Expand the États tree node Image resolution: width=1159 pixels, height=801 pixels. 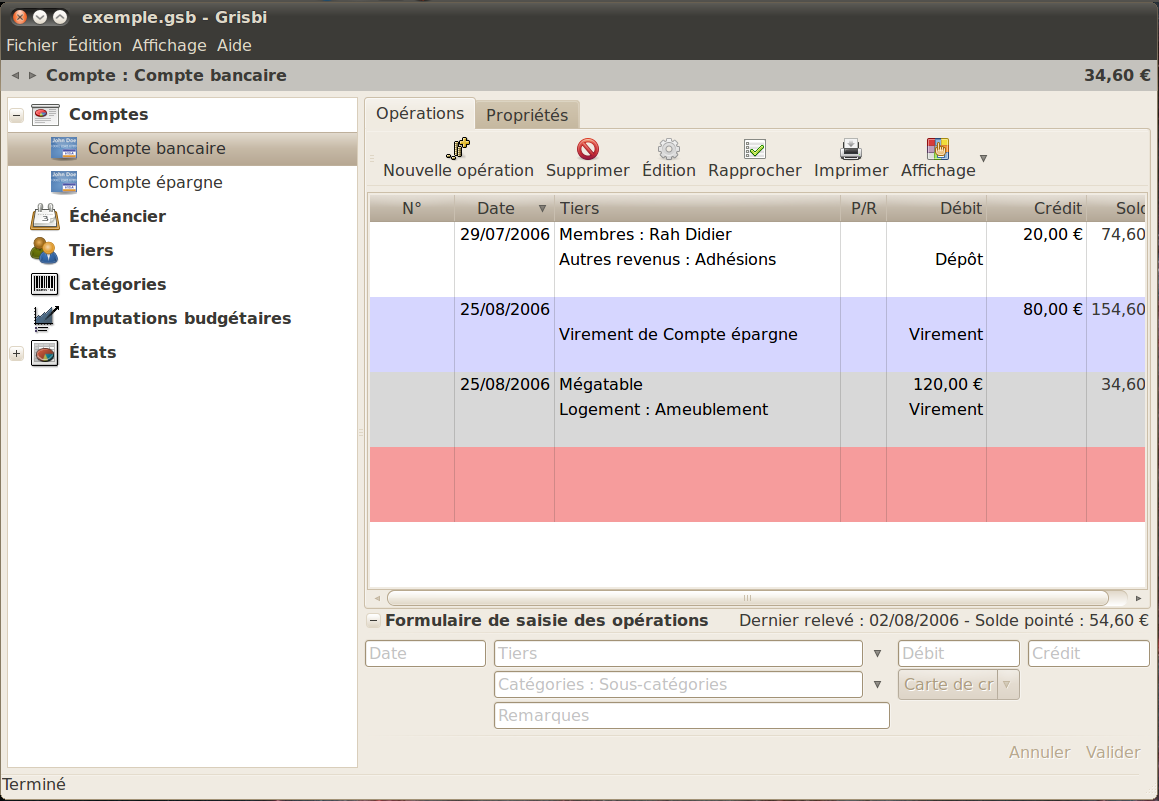click(16, 353)
